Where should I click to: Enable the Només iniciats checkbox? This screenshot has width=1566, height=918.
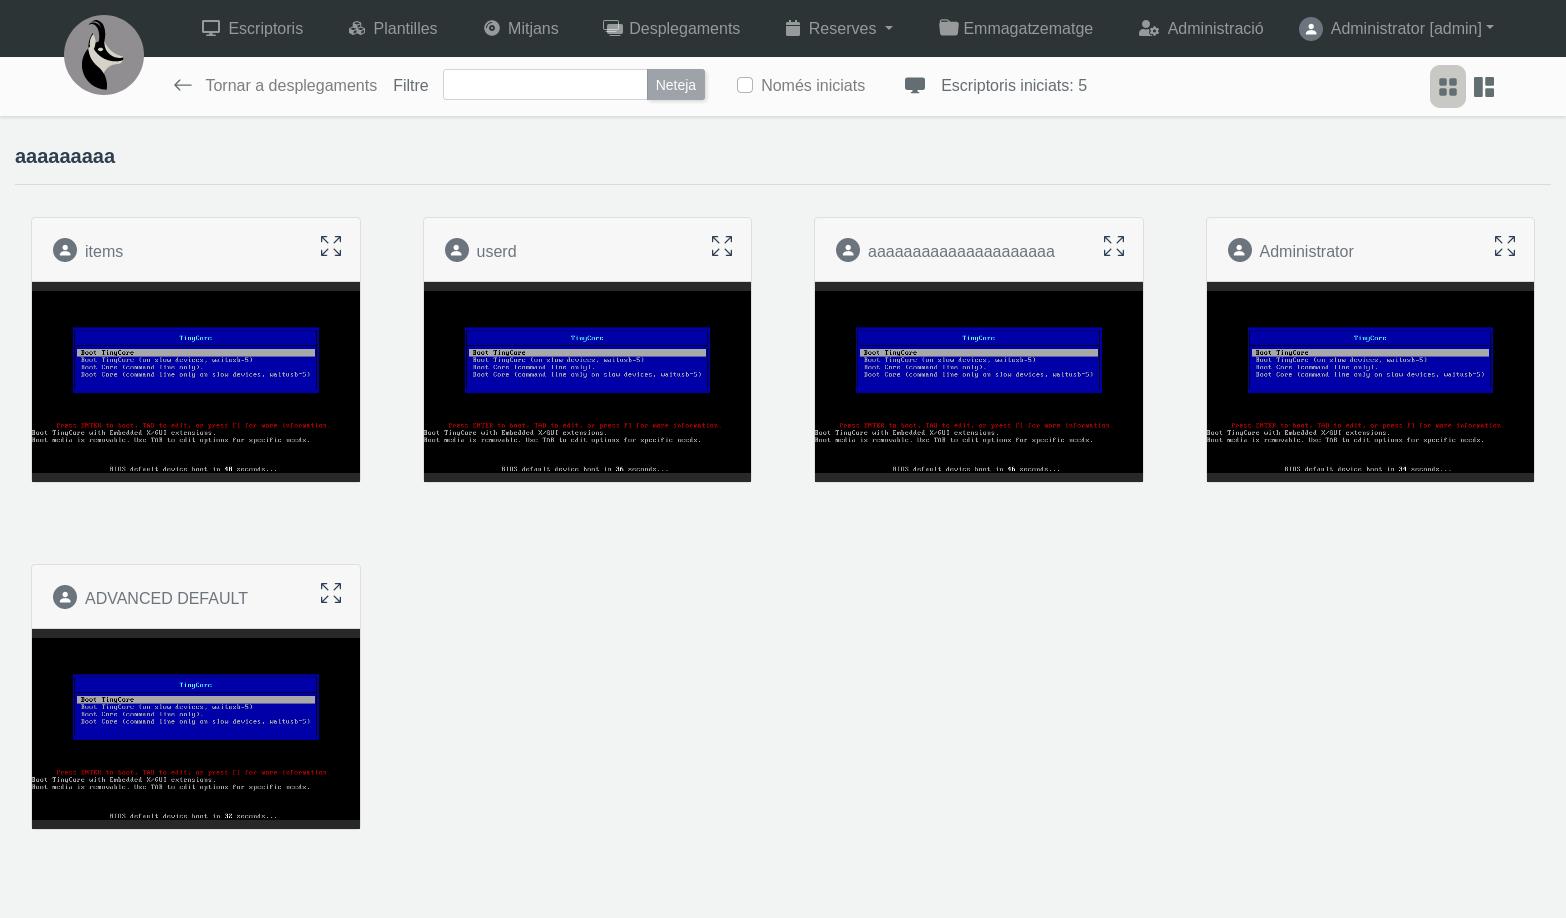[x=745, y=85]
